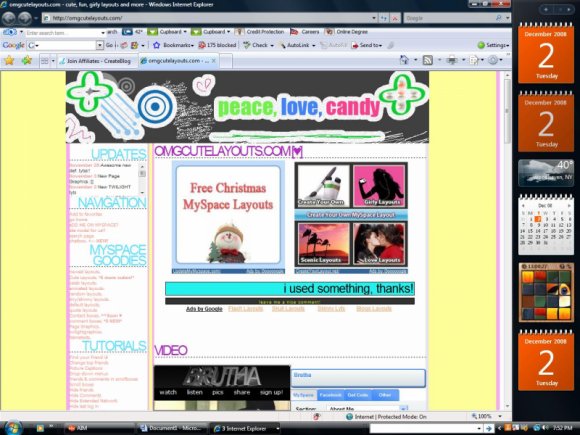580x435 pixels.
Task: Click the Add to Favorites star-plus icon
Action: [x=26, y=60]
